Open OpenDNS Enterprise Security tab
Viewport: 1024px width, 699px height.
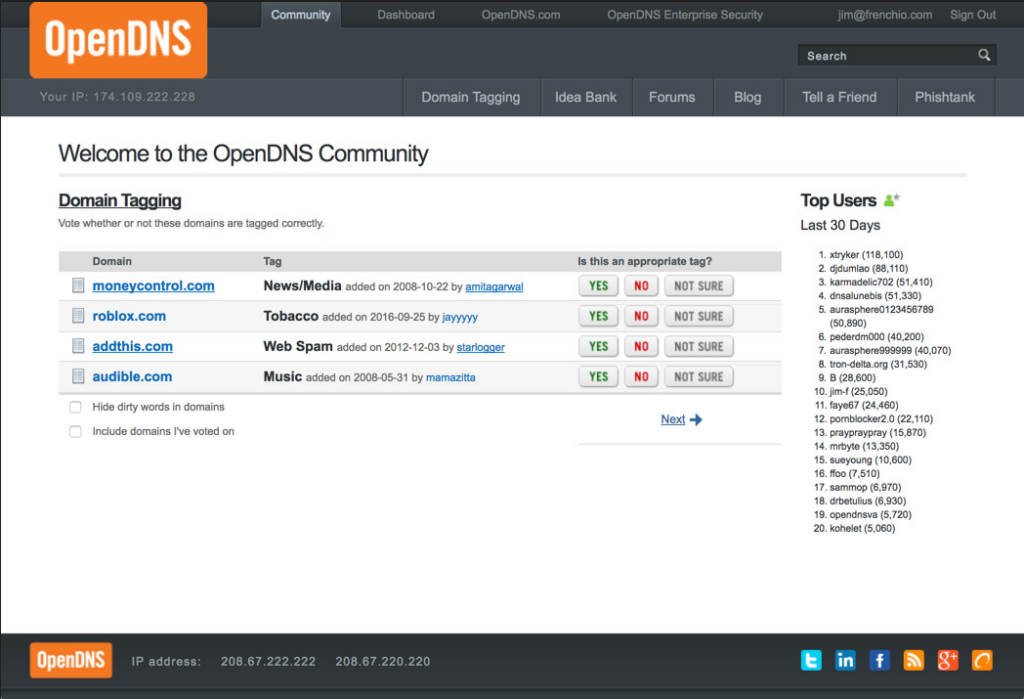point(684,14)
